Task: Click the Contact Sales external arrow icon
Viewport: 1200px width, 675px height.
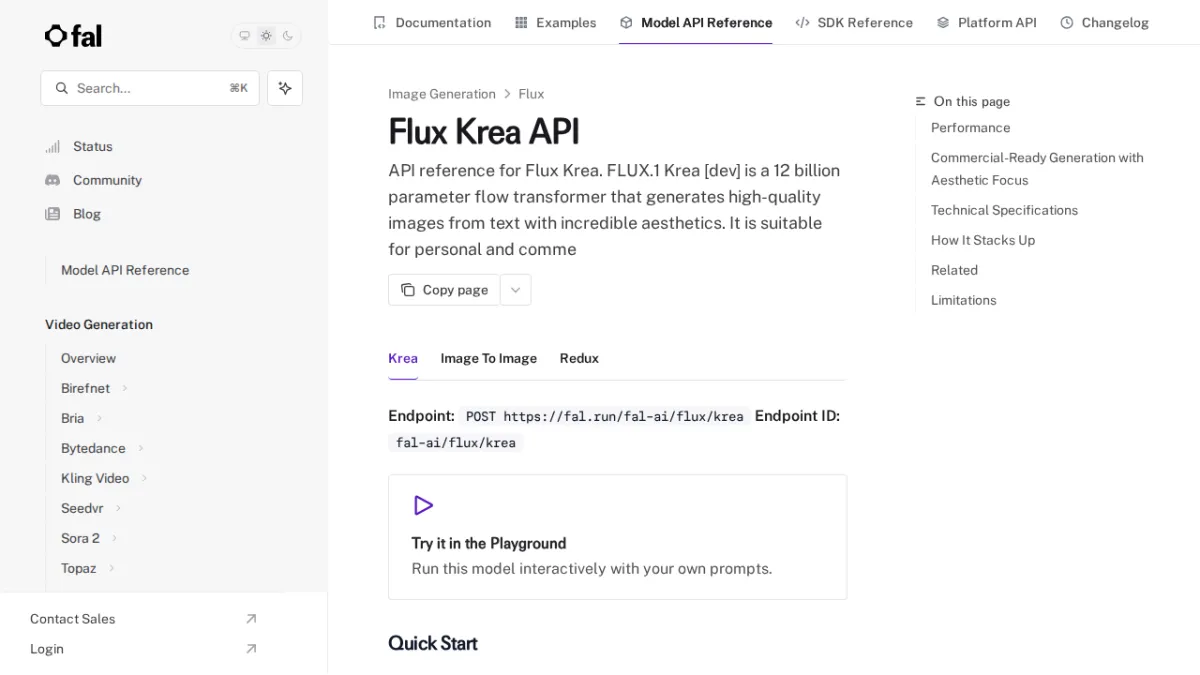Action: 251,619
